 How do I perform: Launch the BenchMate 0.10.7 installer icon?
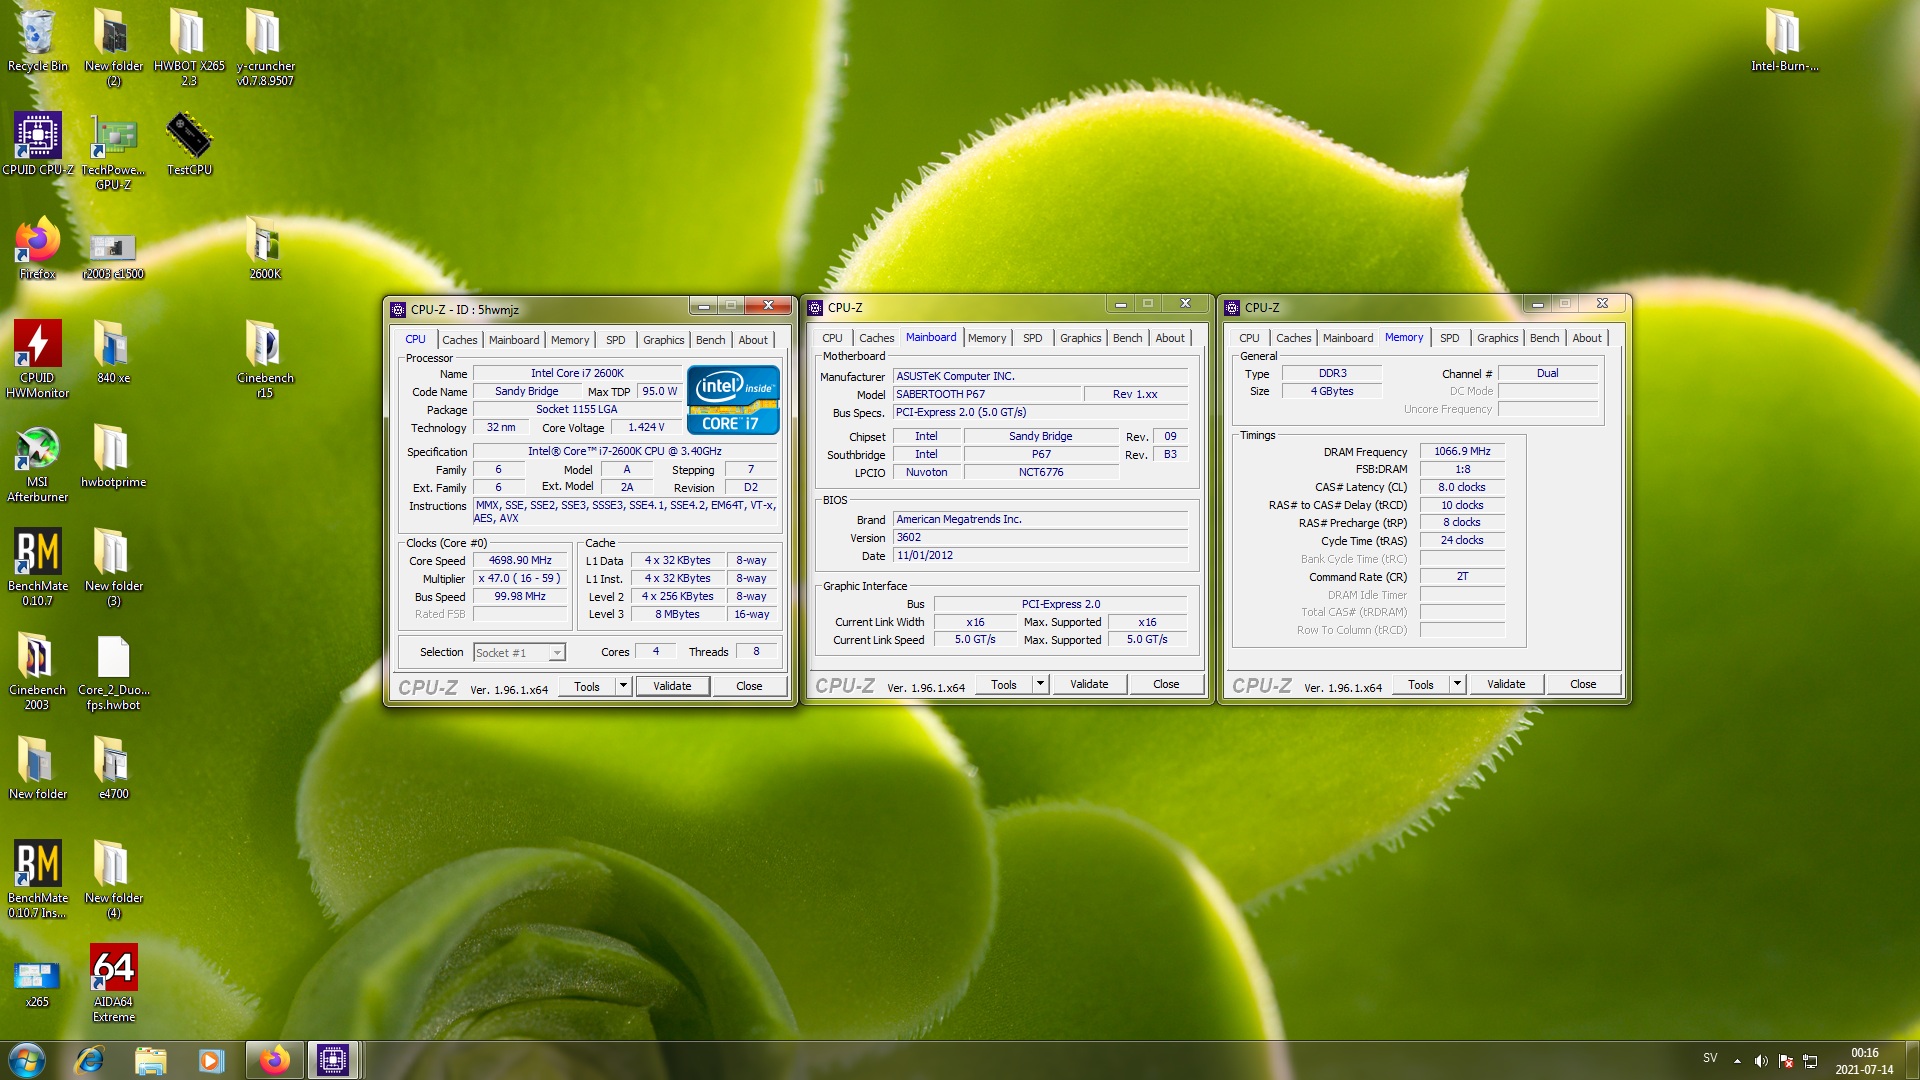[x=37, y=879]
